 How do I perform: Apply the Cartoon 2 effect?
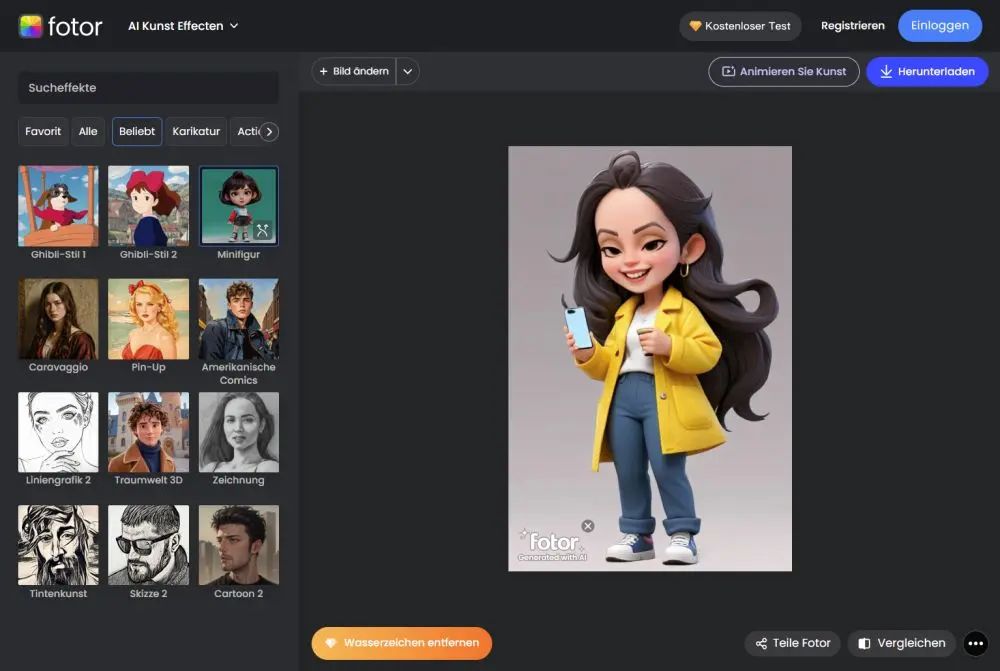pos(239,545)
